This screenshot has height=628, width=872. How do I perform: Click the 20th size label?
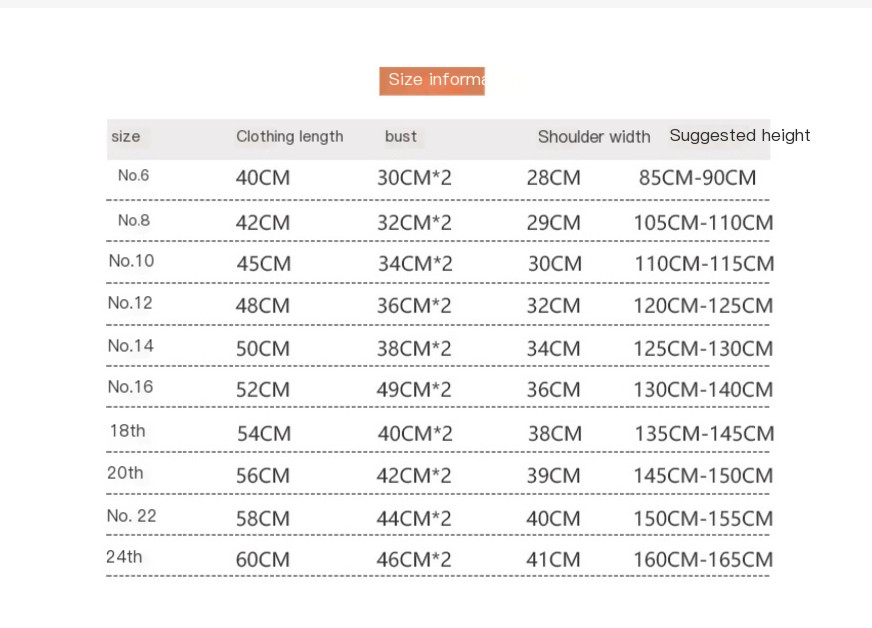(125, 473)
